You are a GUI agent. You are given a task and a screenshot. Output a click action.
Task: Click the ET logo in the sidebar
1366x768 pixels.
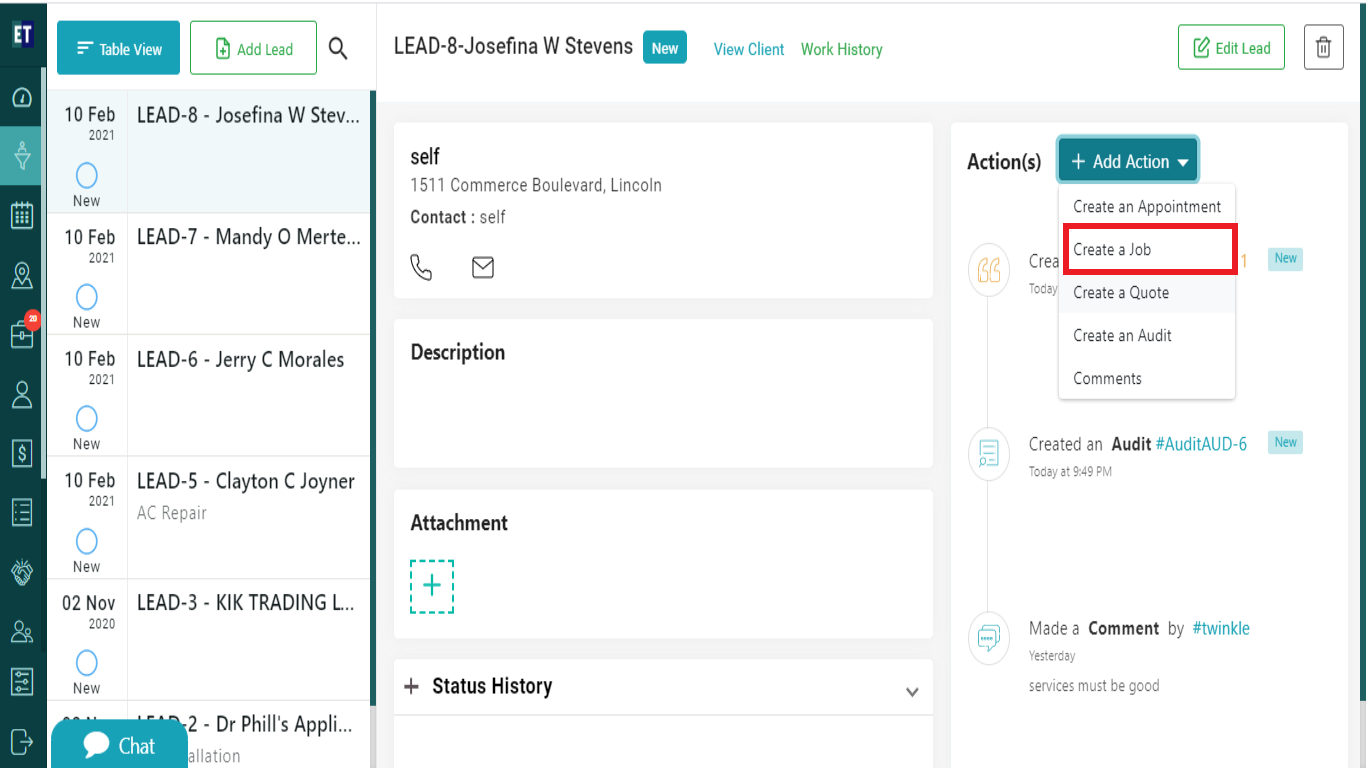point(22,34)
